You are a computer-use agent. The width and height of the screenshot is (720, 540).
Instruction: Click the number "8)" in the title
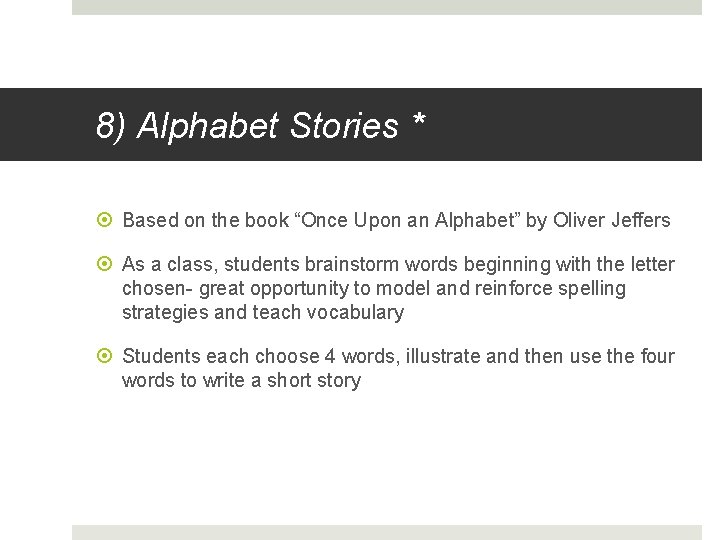coord(112,126)
